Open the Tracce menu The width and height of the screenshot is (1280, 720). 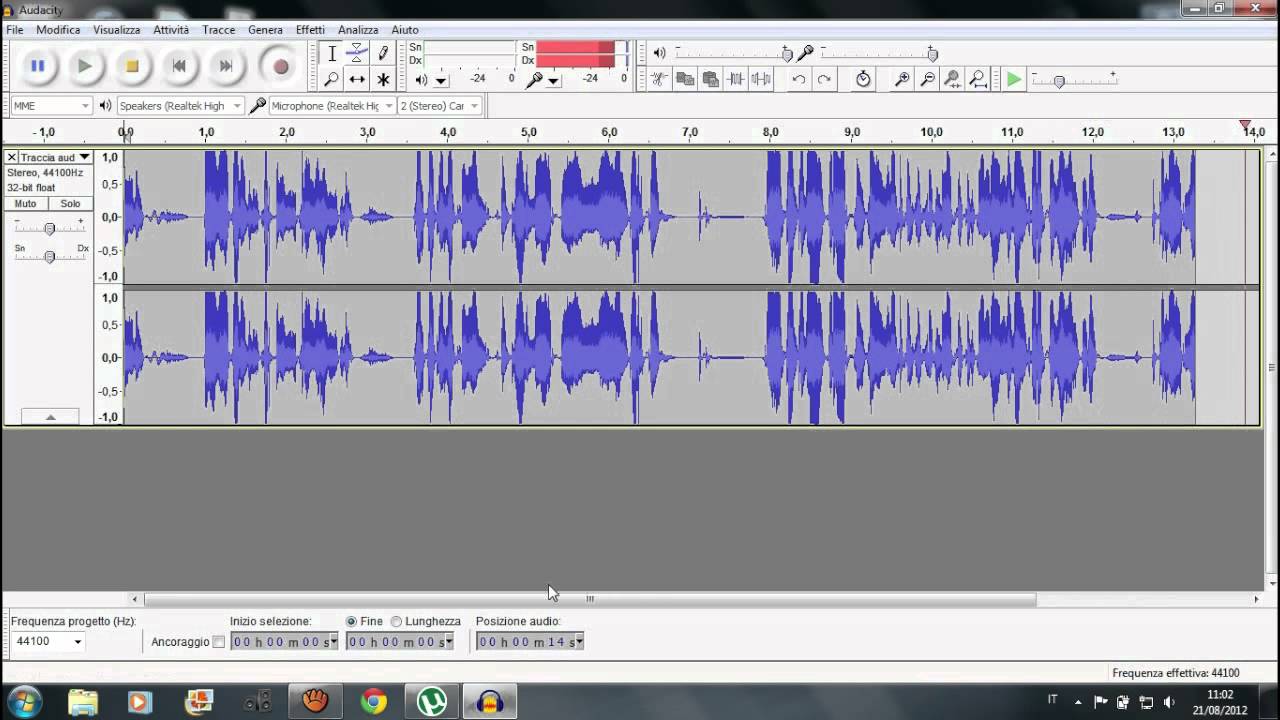click(x=219, y=30)
